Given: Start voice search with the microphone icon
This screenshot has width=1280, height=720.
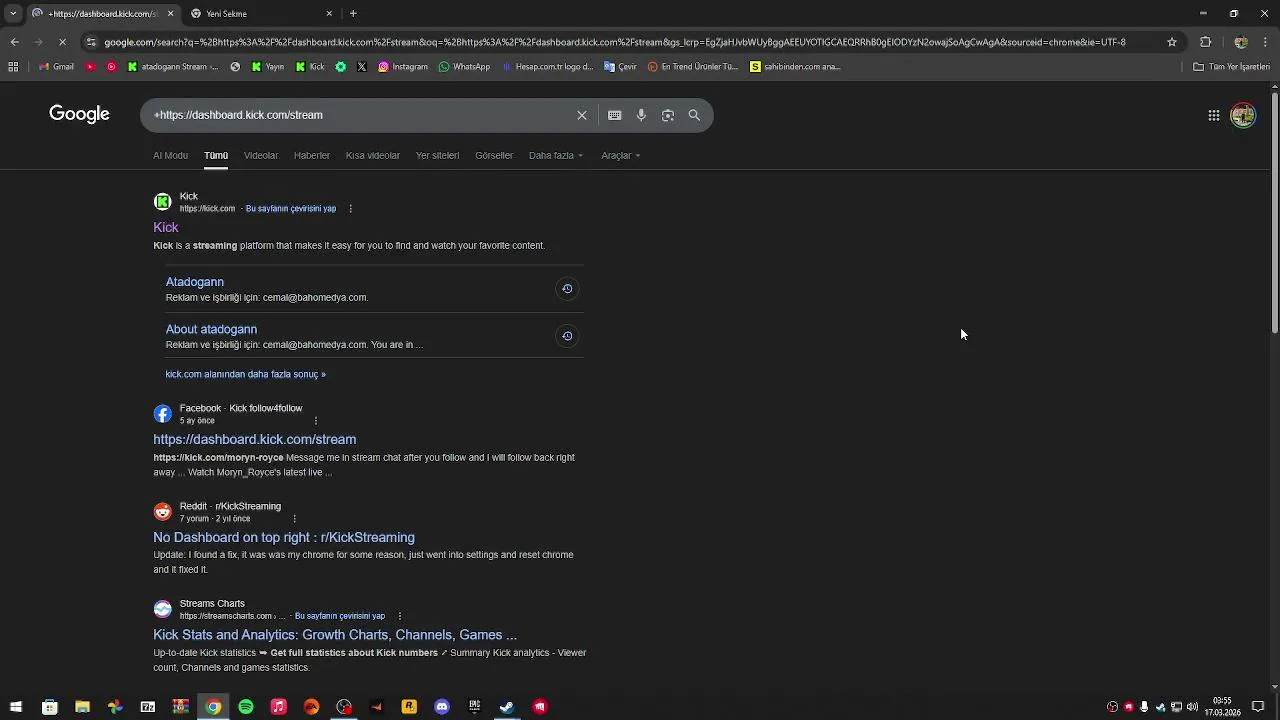Looking at the screenshot, I should pyautogui.click(x=641, y=115).
